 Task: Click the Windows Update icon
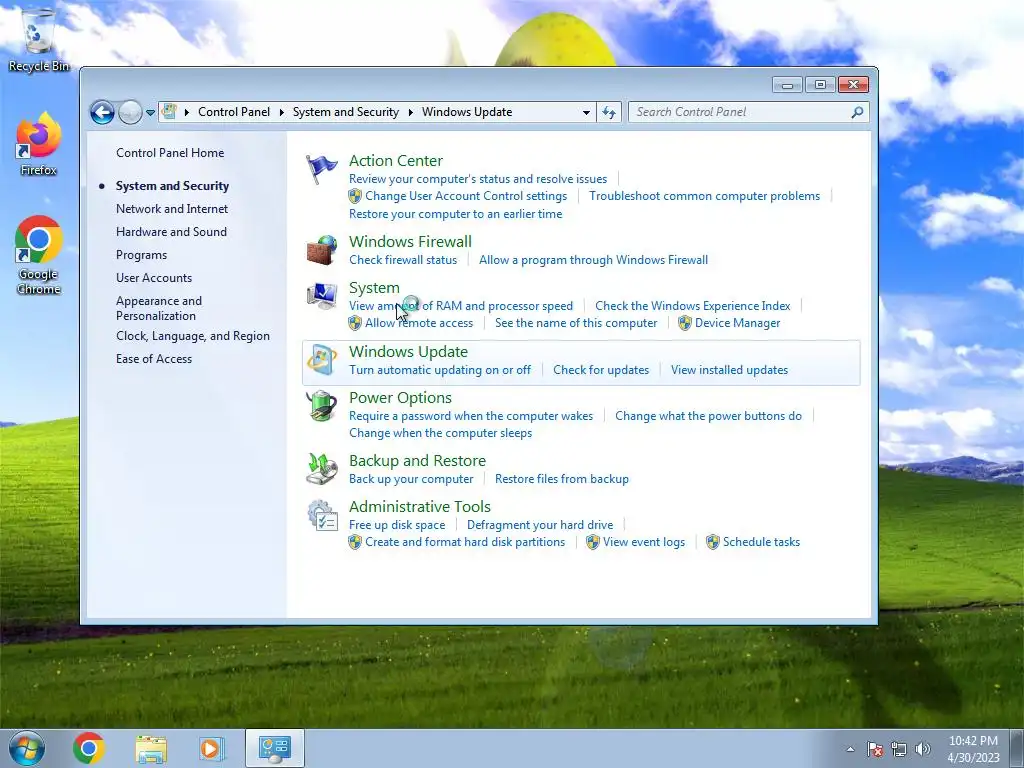pyautogui.click(x=322, y=360)
